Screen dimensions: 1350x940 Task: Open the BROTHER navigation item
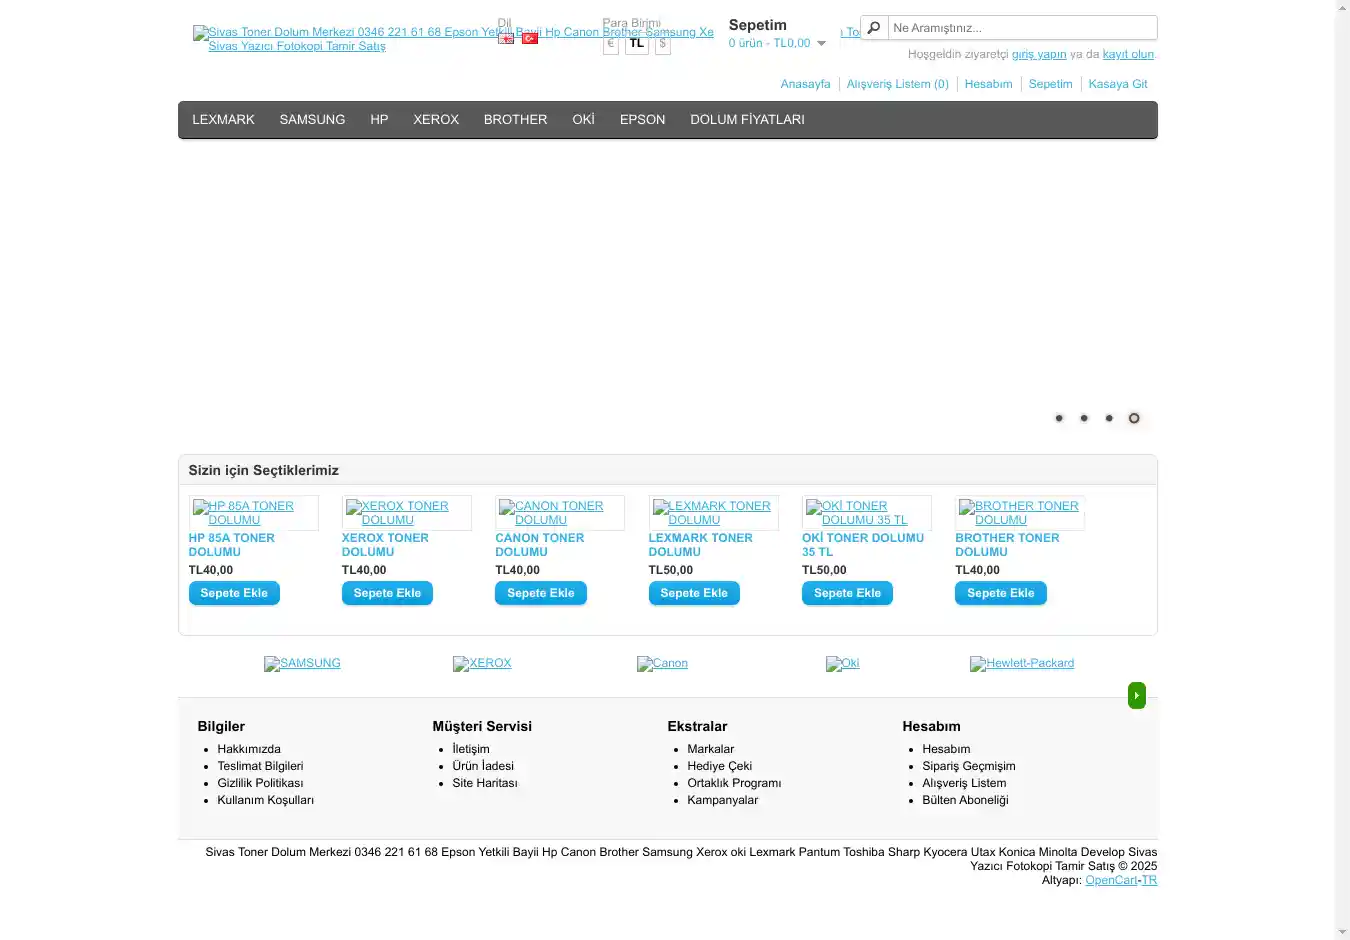(515, 120)
